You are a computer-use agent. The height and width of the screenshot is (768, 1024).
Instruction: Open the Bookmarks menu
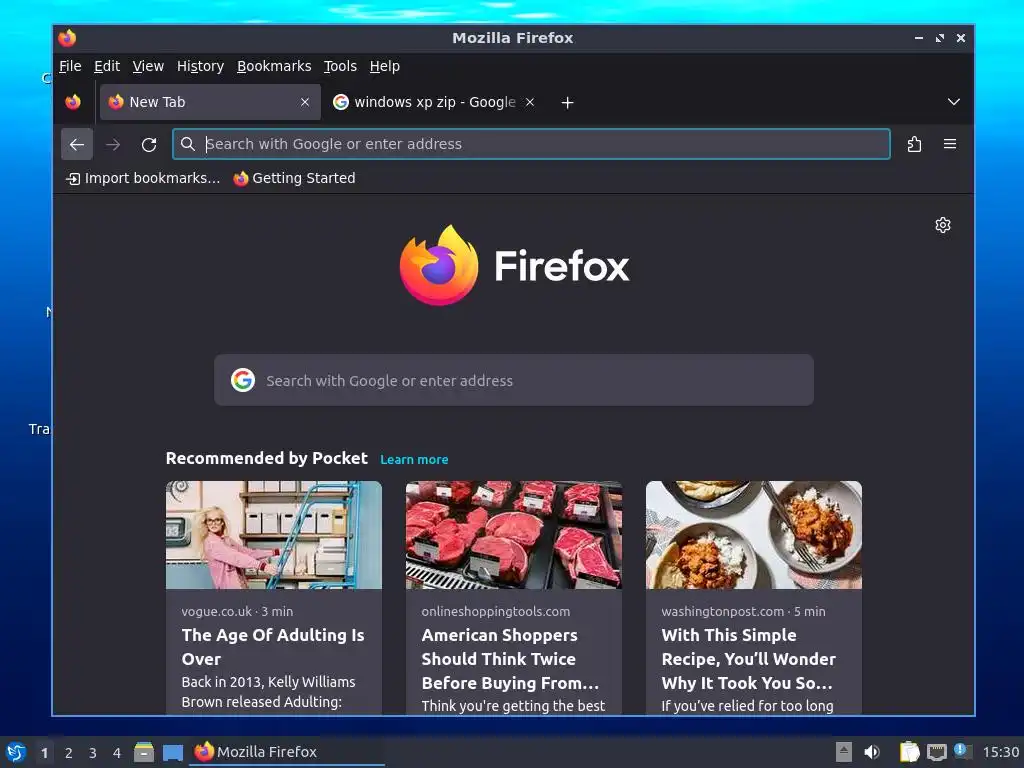[x=274, y=67]
